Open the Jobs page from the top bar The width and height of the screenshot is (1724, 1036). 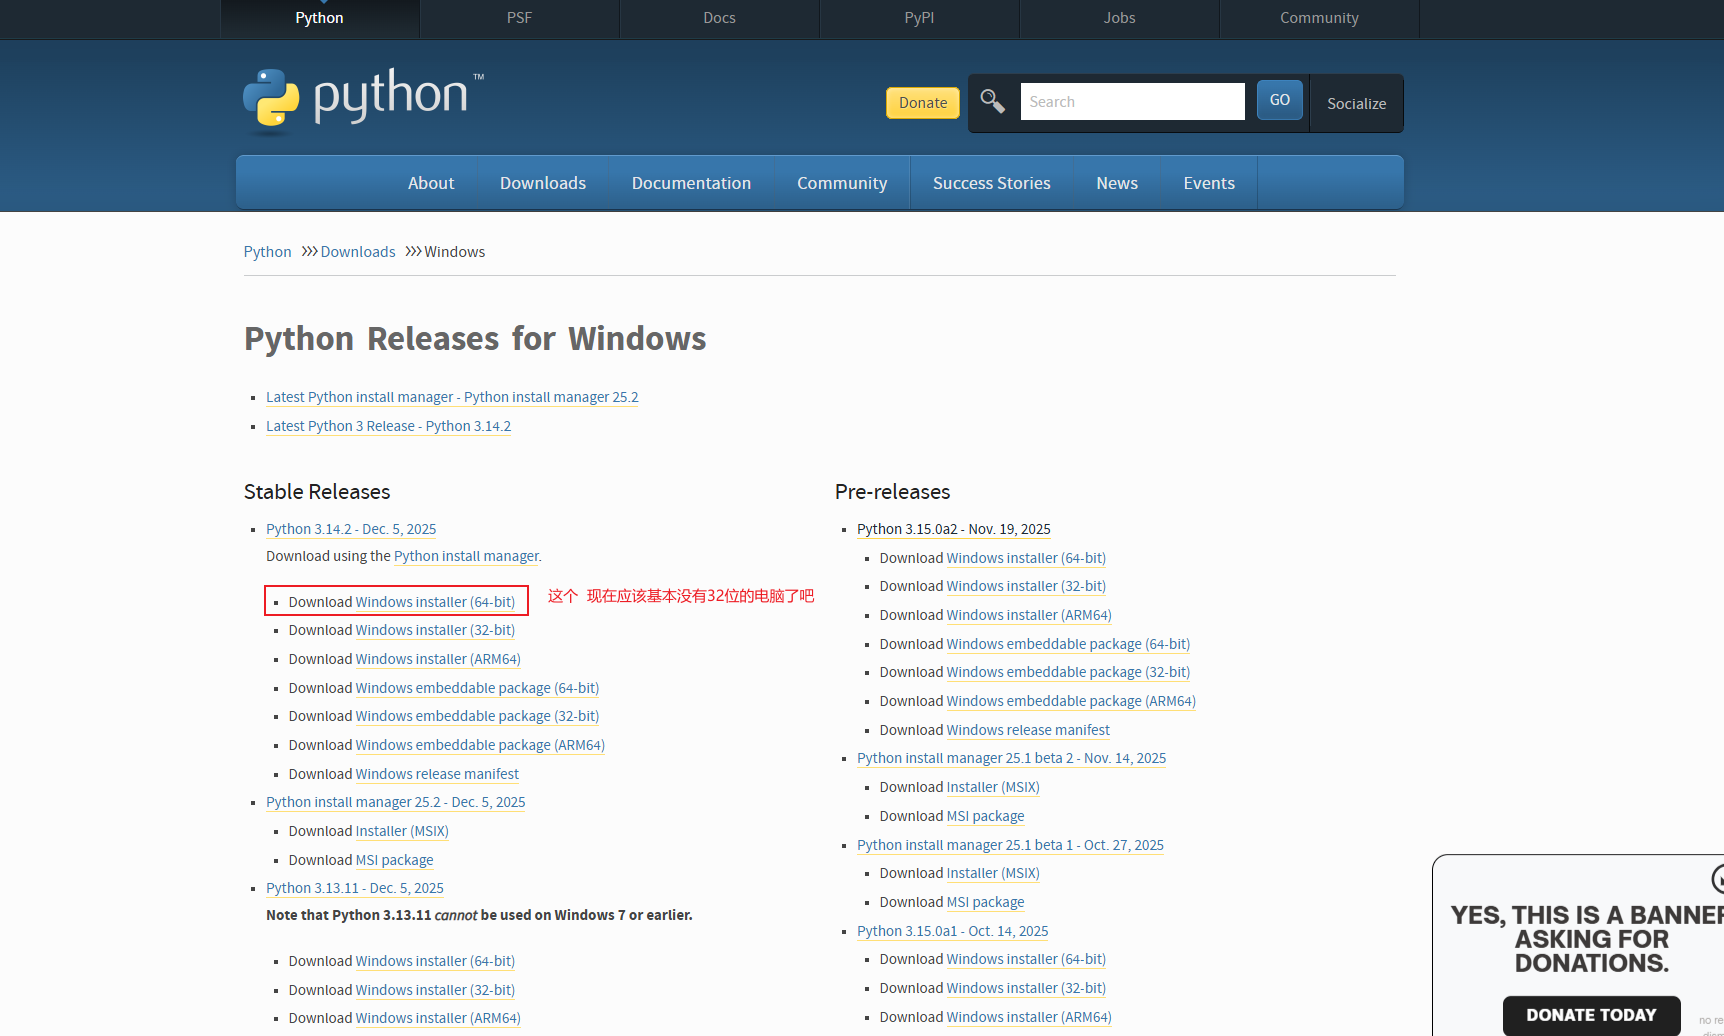click(x=1119, y=17)
